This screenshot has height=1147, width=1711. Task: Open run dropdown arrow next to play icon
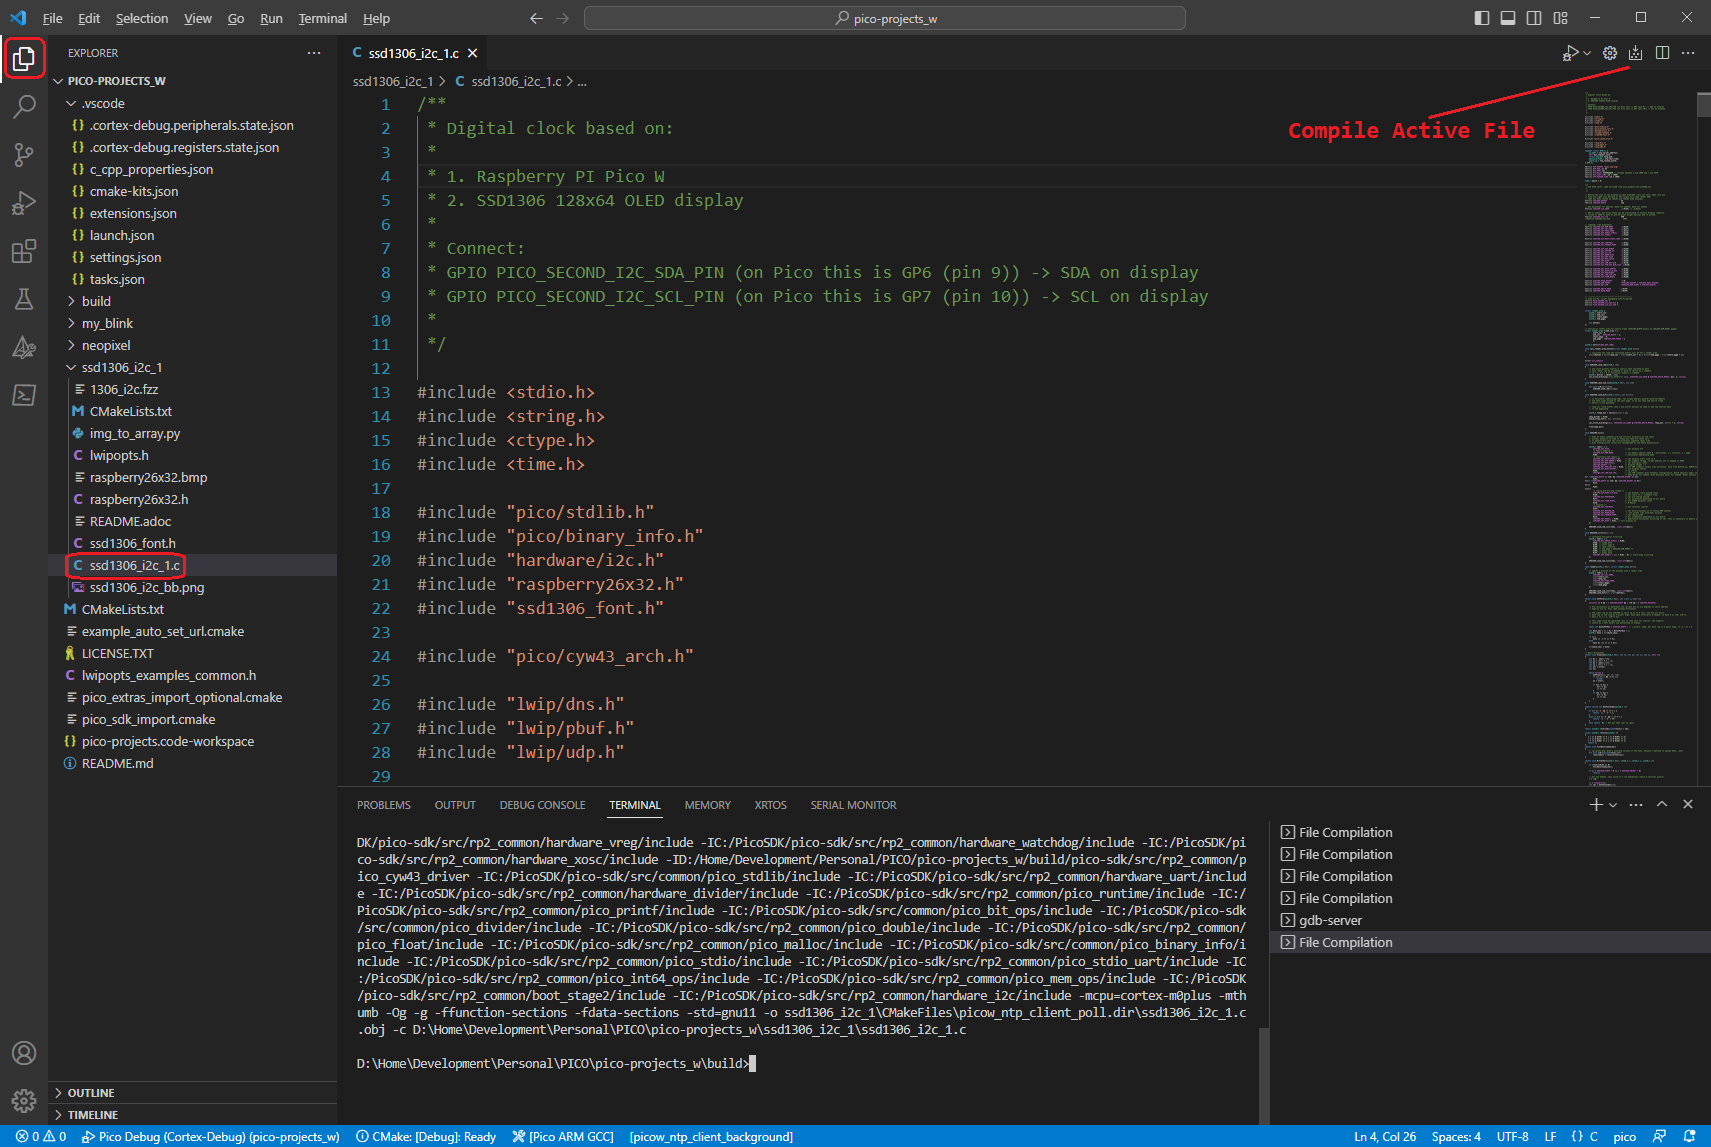(x=1587, y=54)
